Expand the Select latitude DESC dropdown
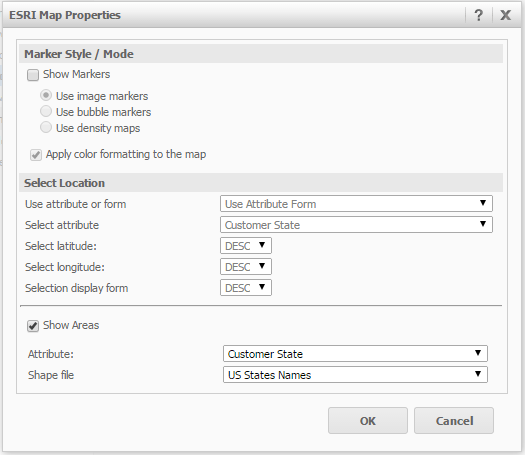Screen dimensions: 525x455 (246, 246)
